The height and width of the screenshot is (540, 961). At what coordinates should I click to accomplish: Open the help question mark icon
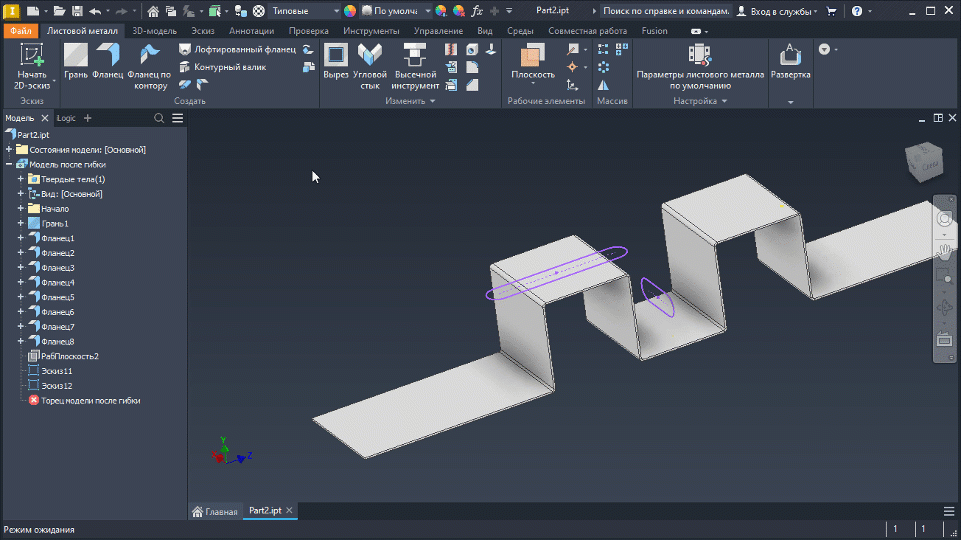click(x=857, y=11)
